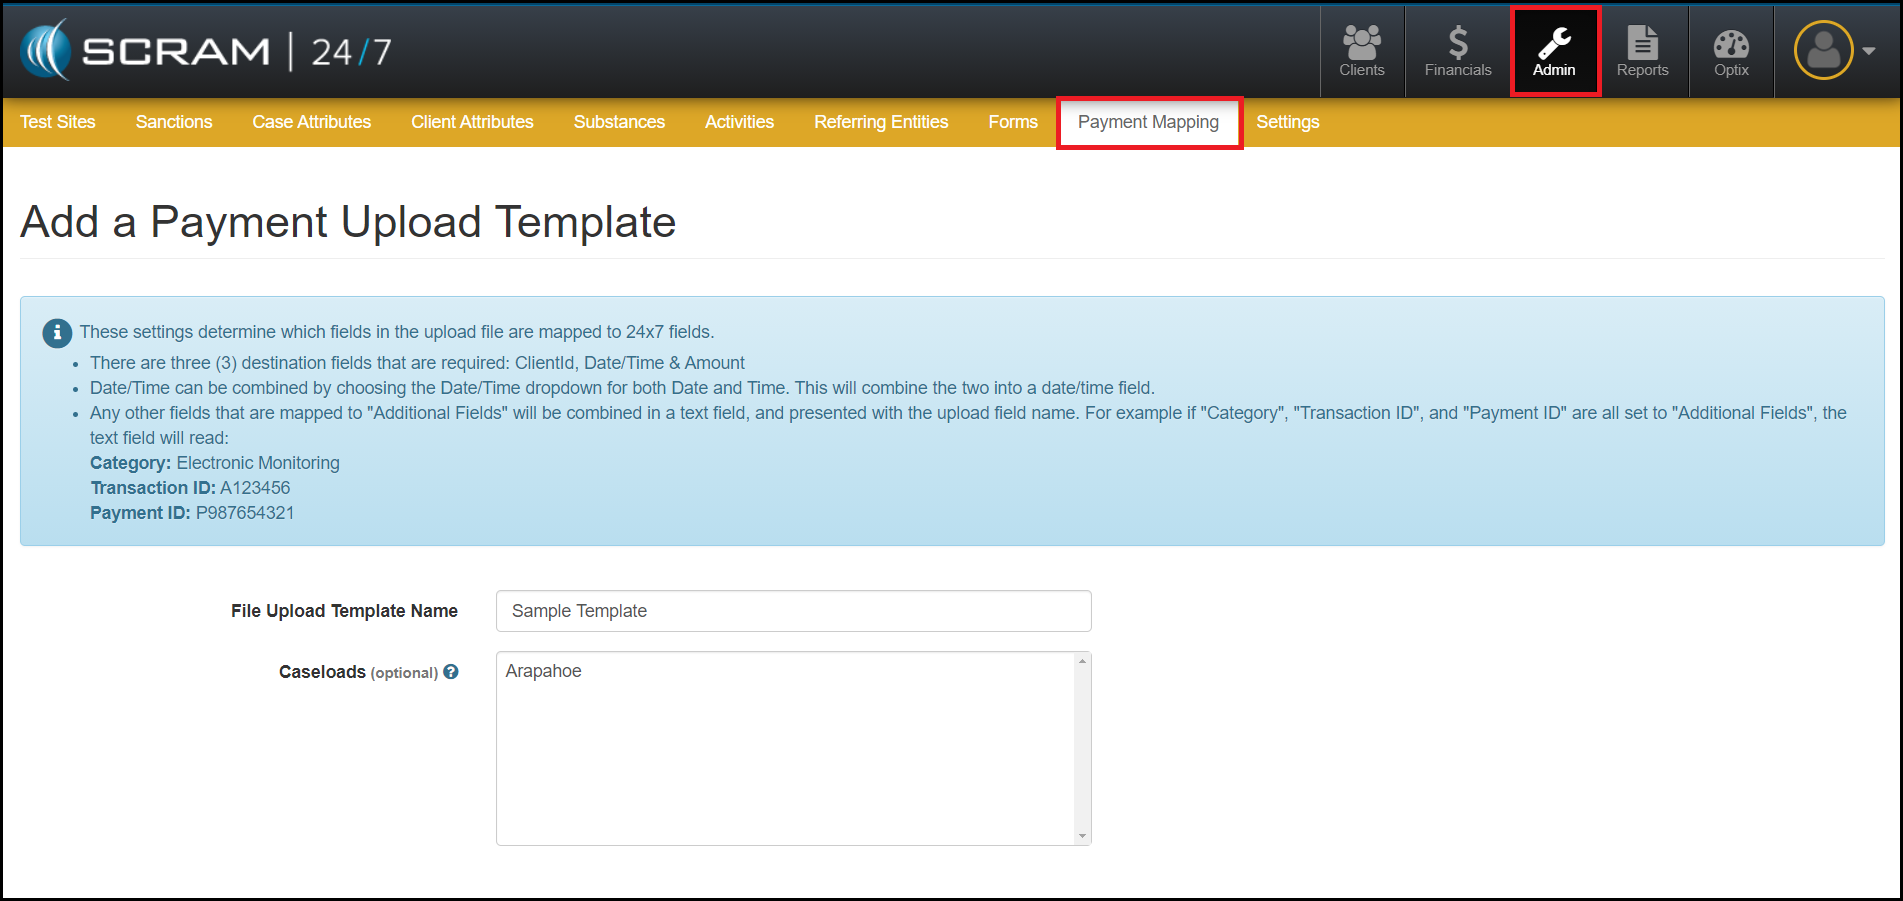Go to Case Attributes tab
The height and width of the screenshot is (901, 1903).
coord(311,122)
